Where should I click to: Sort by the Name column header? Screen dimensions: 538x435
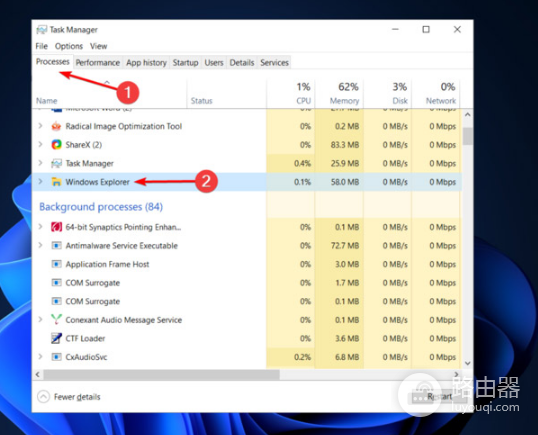[x=110, y=94]
